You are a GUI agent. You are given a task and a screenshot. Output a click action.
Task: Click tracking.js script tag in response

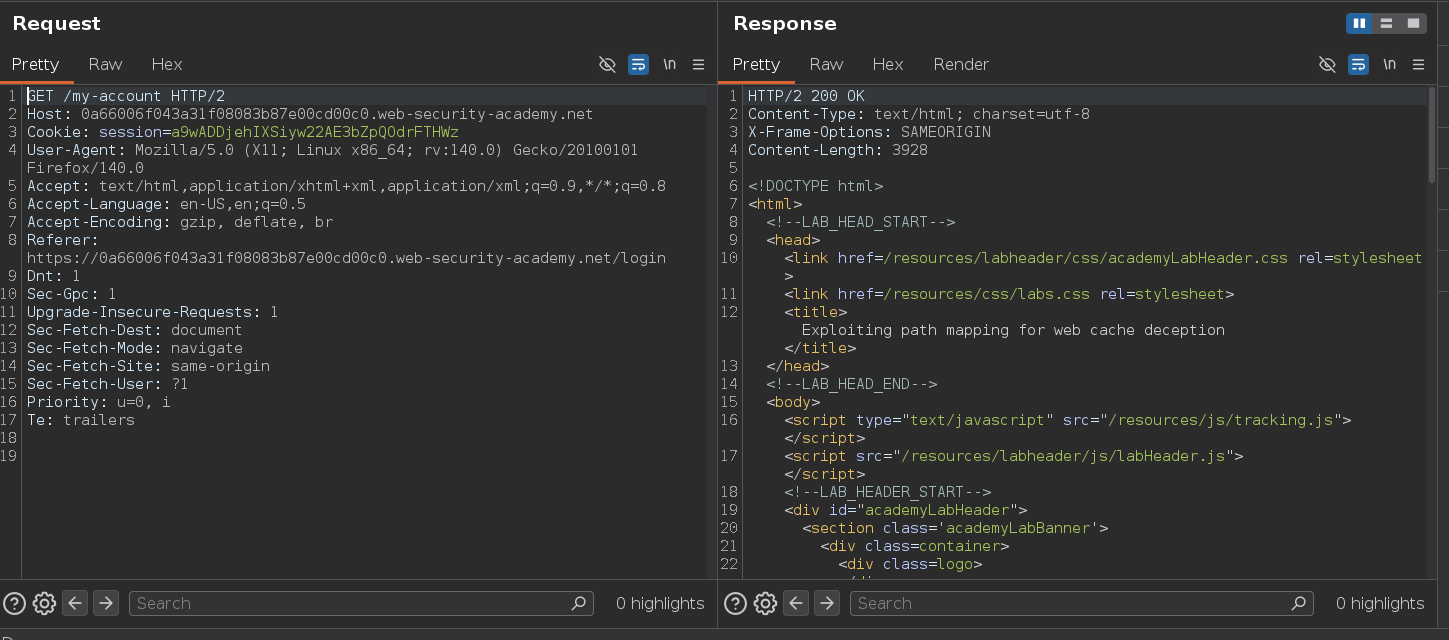1068,420
